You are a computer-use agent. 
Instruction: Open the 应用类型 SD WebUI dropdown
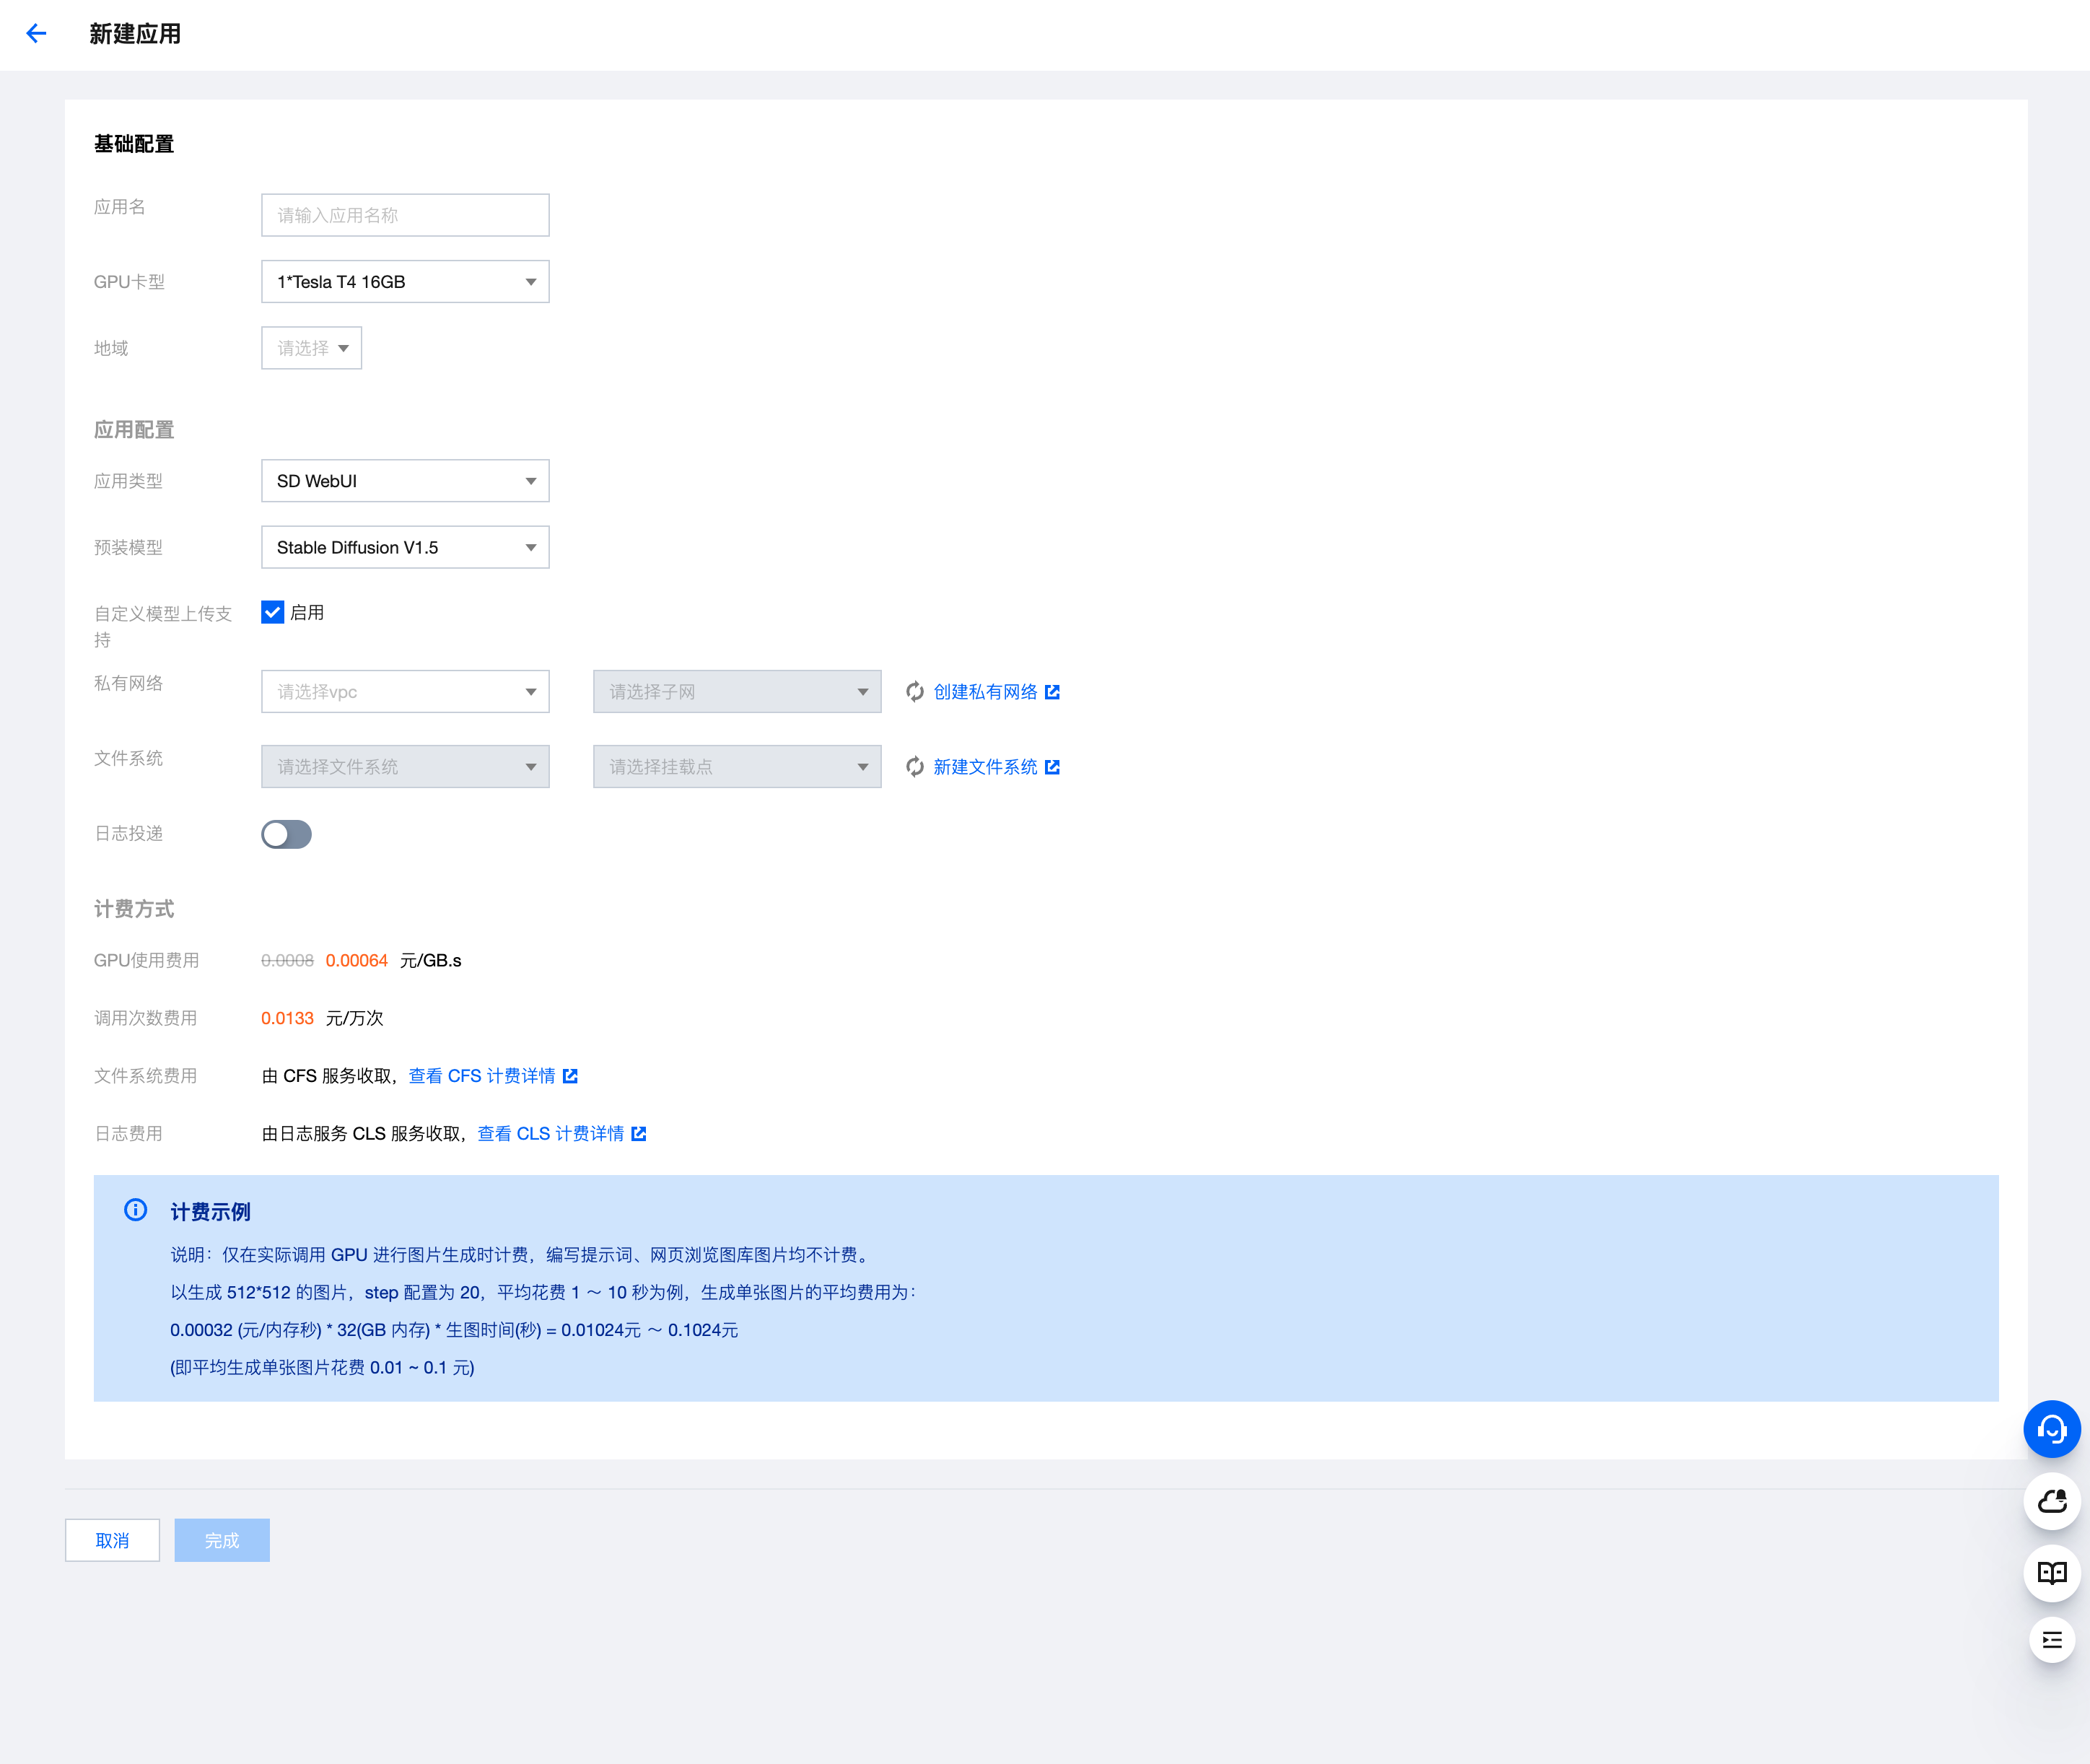(405, 481)
